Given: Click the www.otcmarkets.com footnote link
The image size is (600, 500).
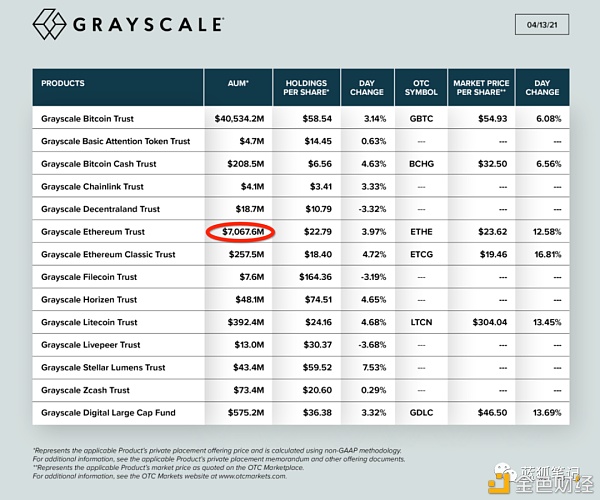Looking at the screenshot, I should coord(252,476).
